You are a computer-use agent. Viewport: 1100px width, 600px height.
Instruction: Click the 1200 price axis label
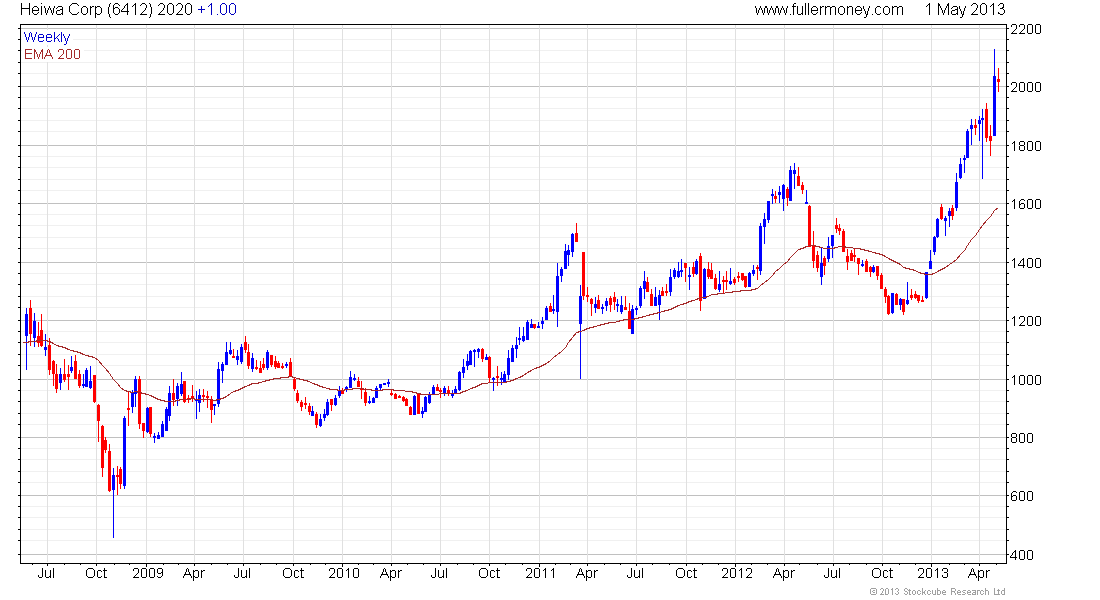point(1026,321)
